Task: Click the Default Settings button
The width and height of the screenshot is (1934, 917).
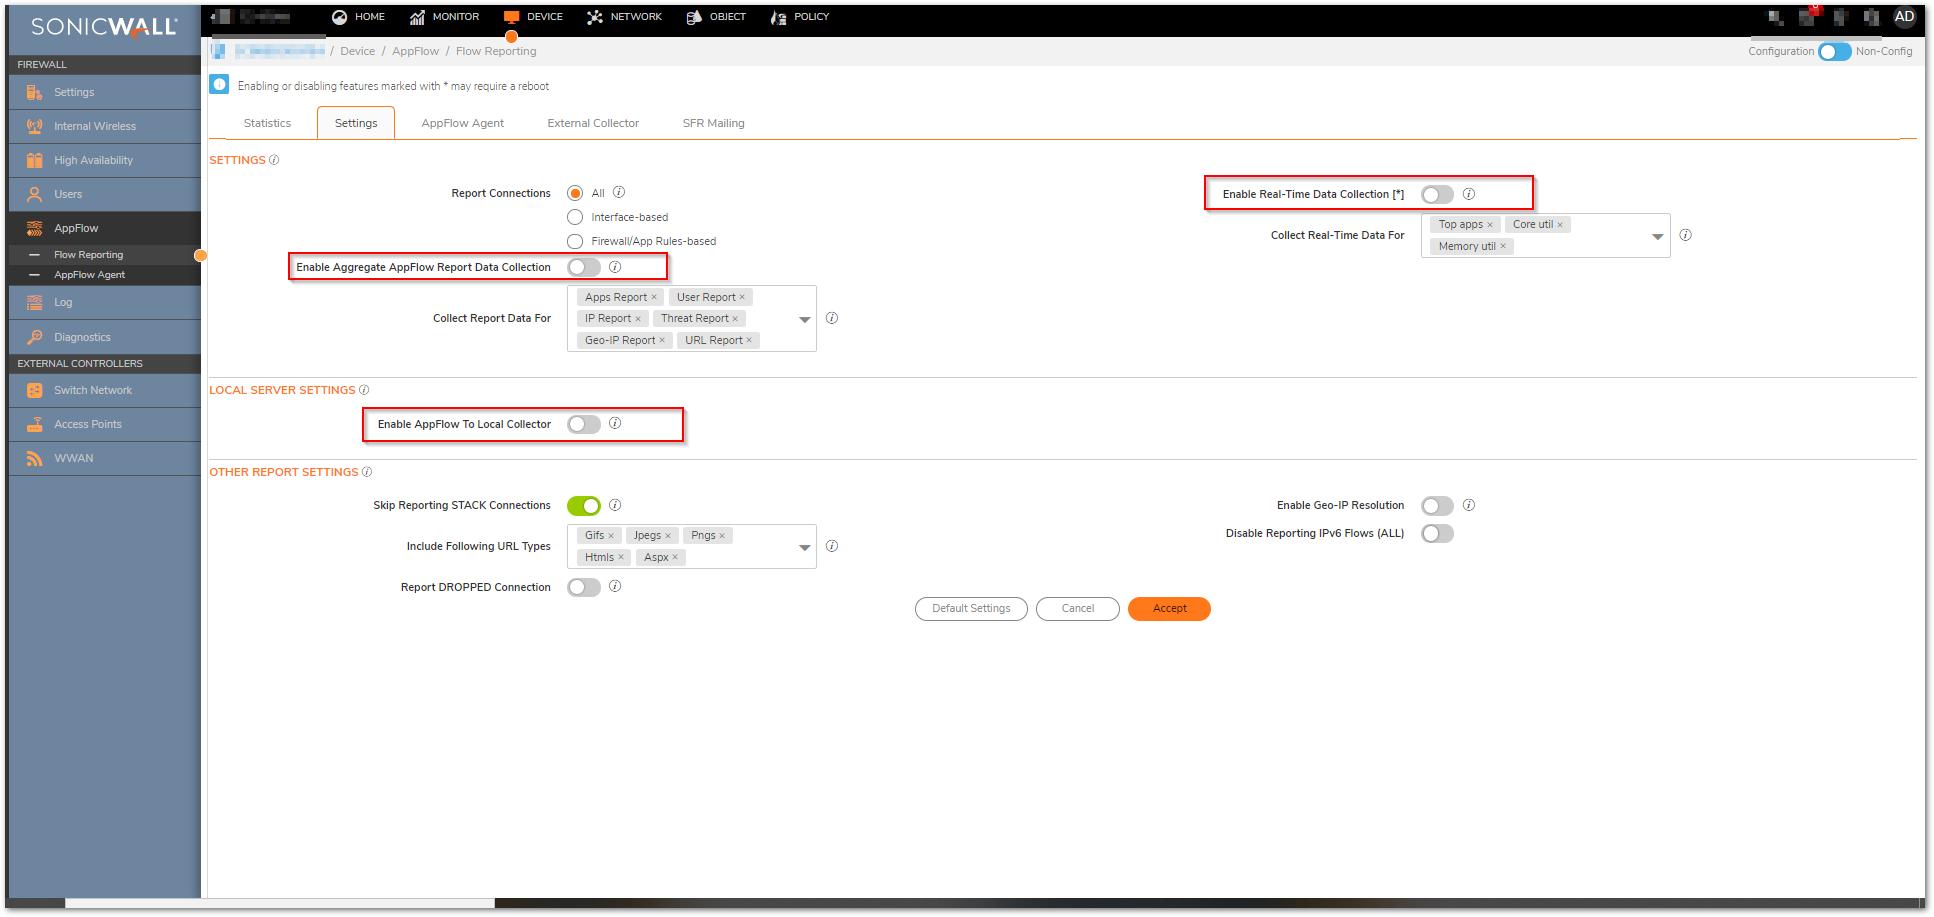Action: [970, 608]
